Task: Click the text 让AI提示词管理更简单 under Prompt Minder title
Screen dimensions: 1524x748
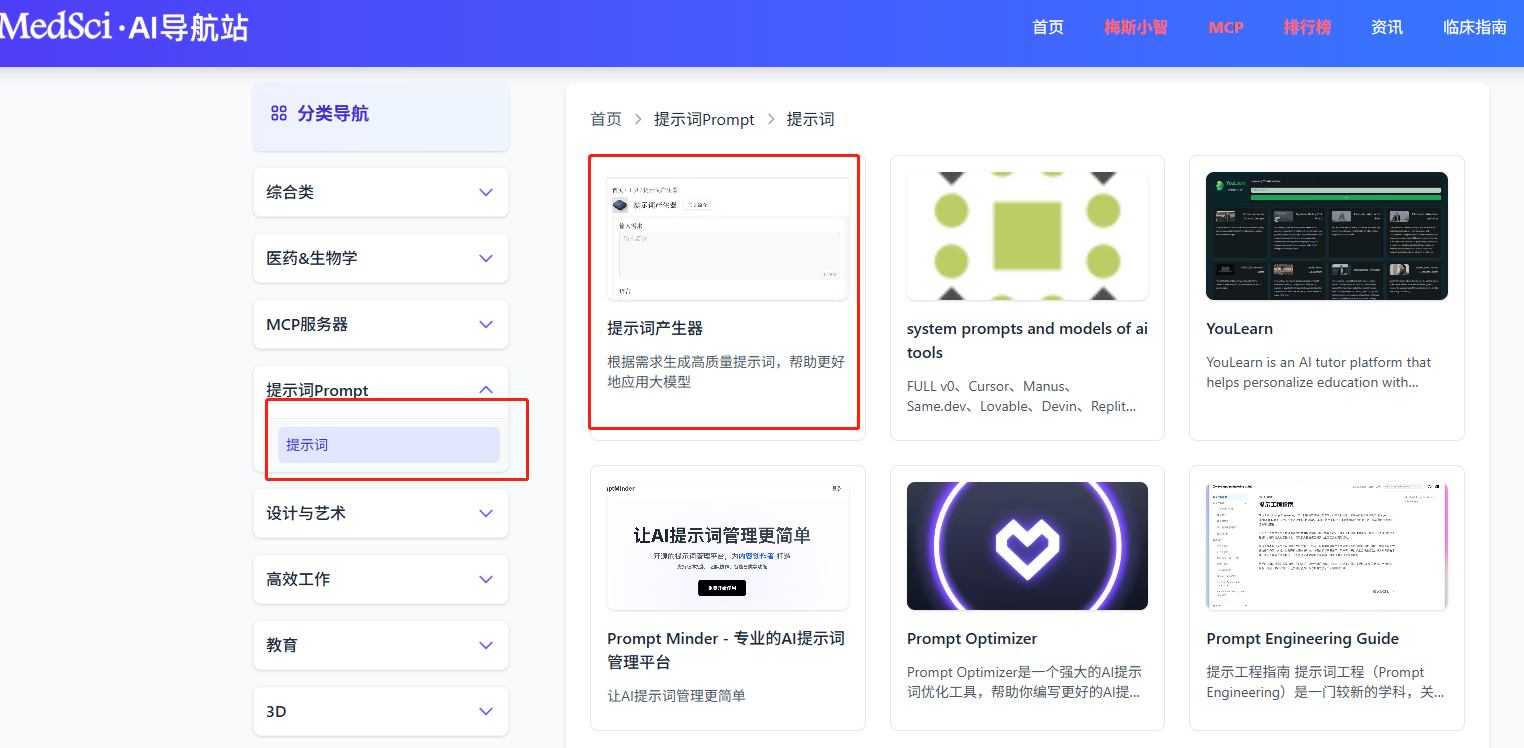Action: pyautogui.click(x=676, y=695)
